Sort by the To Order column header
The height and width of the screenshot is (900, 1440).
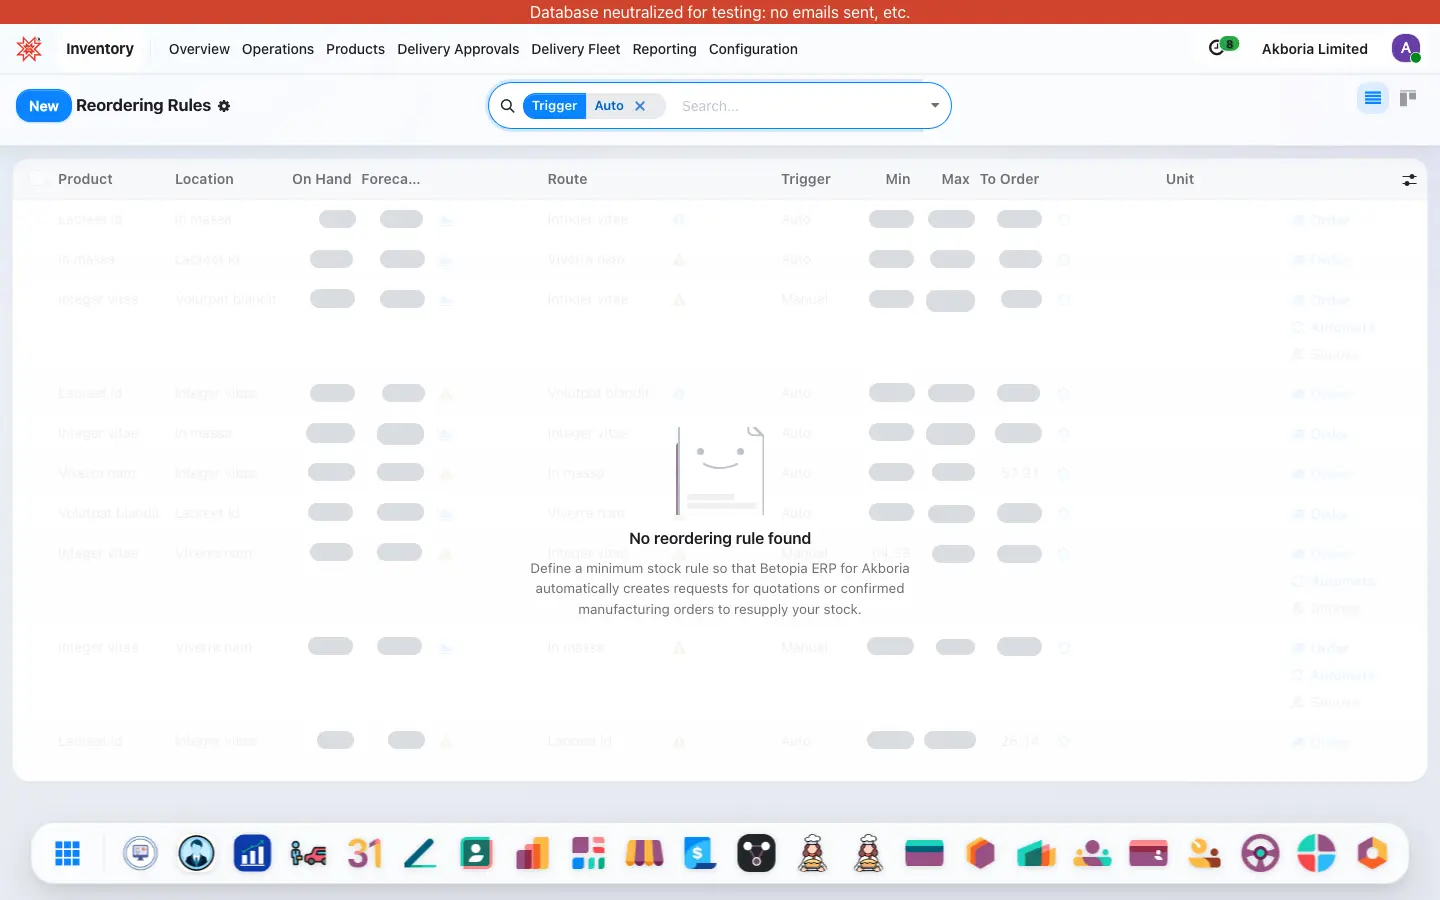click(x=1009, y=179)
